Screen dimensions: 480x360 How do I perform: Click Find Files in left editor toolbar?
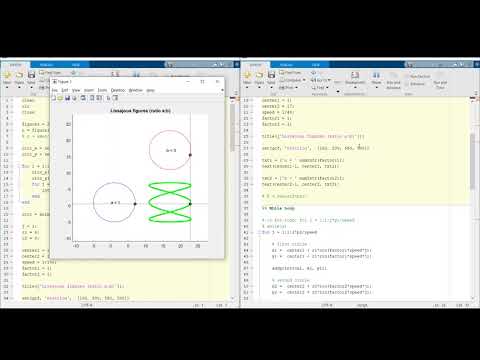pyautogui.click(x=49, y=72)
